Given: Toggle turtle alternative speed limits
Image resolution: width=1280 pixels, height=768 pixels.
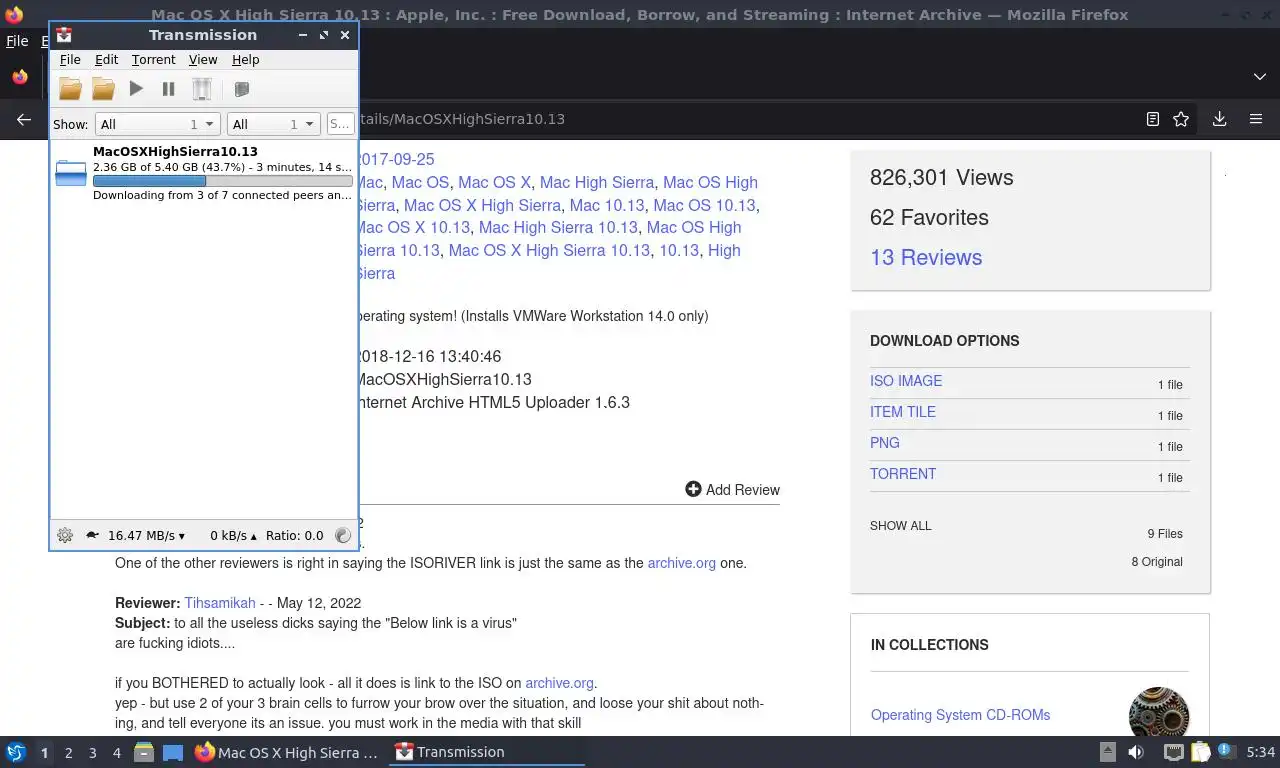Looking at the screenshot, I should pos(92,535).
